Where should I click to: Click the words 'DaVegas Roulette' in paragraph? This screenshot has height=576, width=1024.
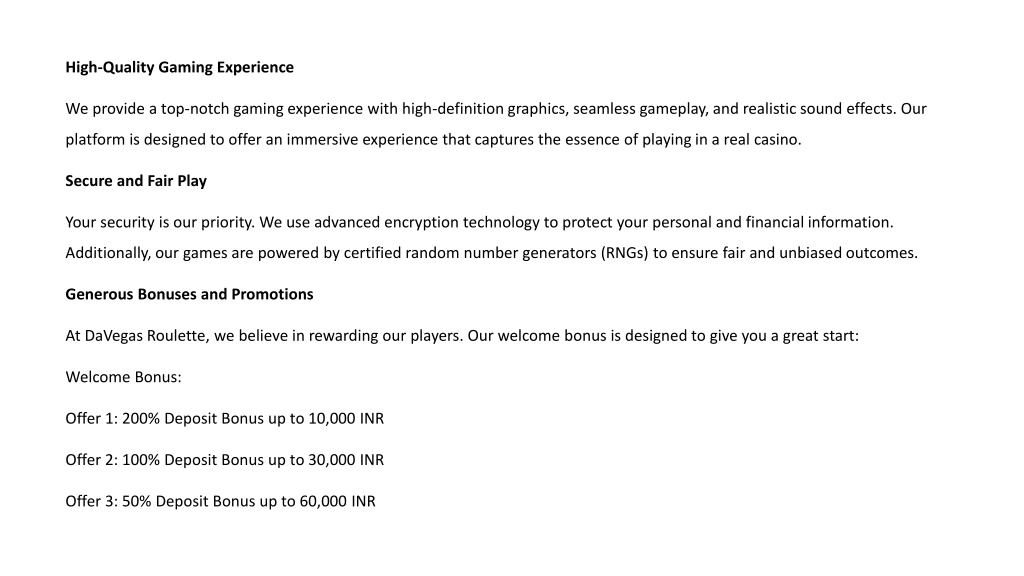tap(145, 336)
